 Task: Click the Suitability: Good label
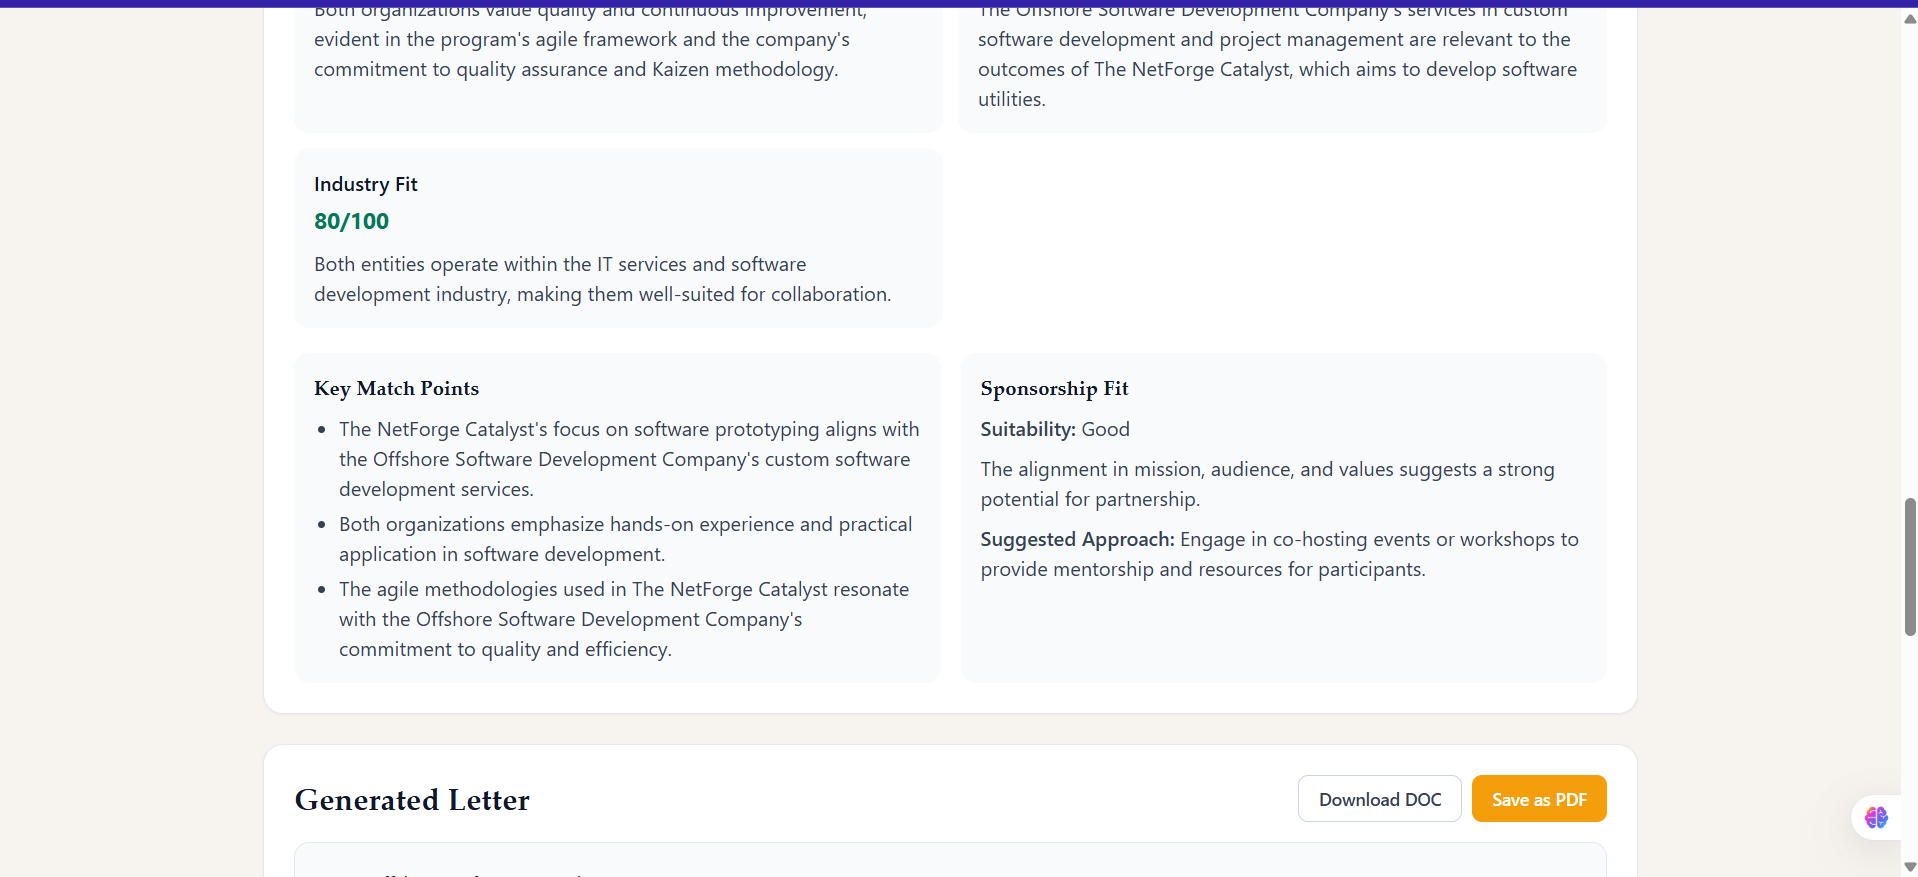[x=1055, y=429]
